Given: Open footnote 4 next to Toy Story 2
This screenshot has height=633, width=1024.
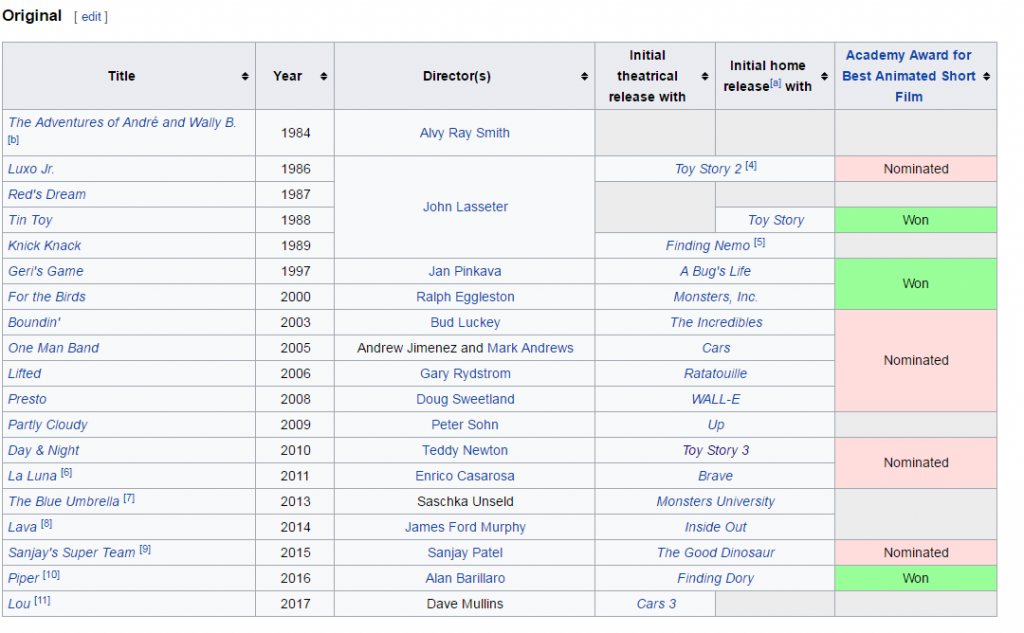Looking at the screenshot, I should pos(751,167).
